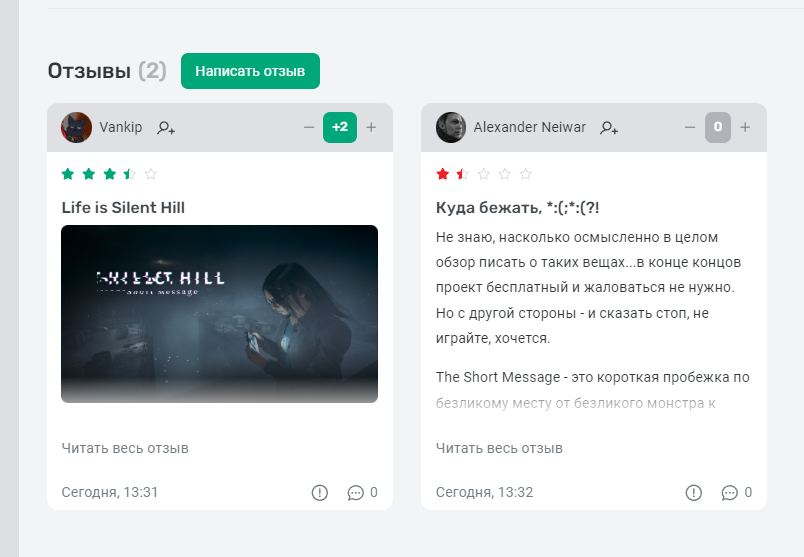
Task: Open comments on Alexander Neiwar's review
Action: click(x=737, y=492)
